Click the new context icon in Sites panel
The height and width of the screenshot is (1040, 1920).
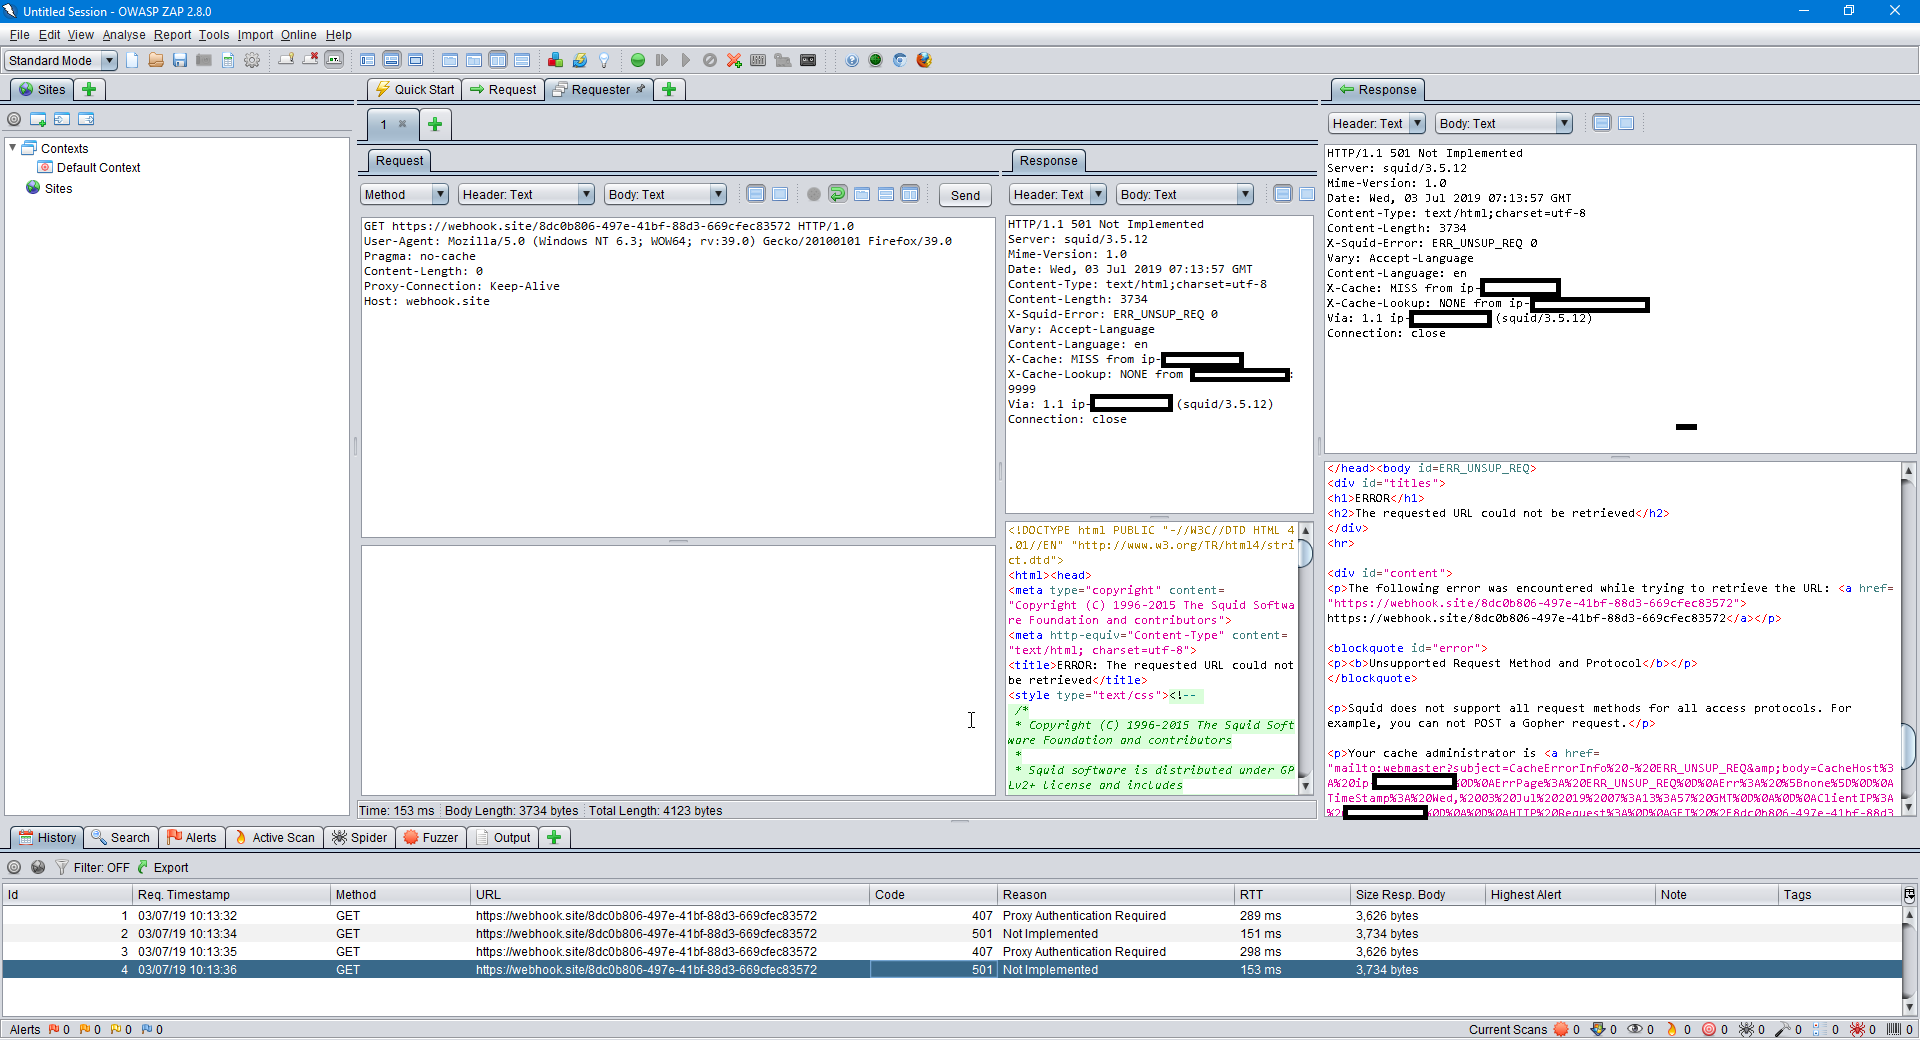(38, 119)
